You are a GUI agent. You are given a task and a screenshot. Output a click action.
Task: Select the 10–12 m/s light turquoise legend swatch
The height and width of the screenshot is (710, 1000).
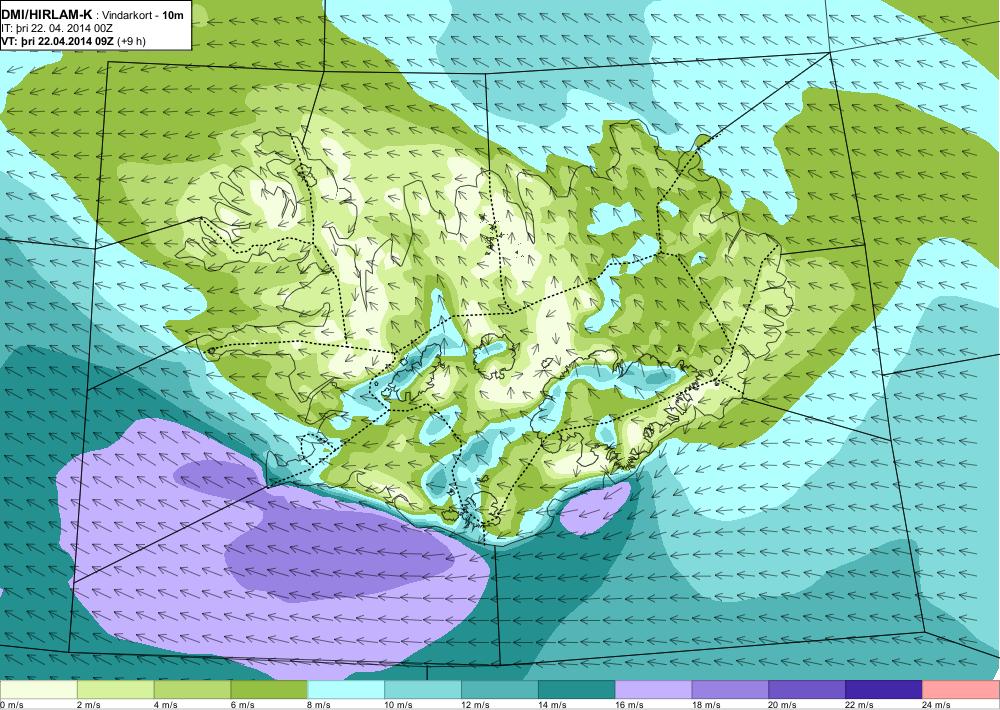(423, 690)
